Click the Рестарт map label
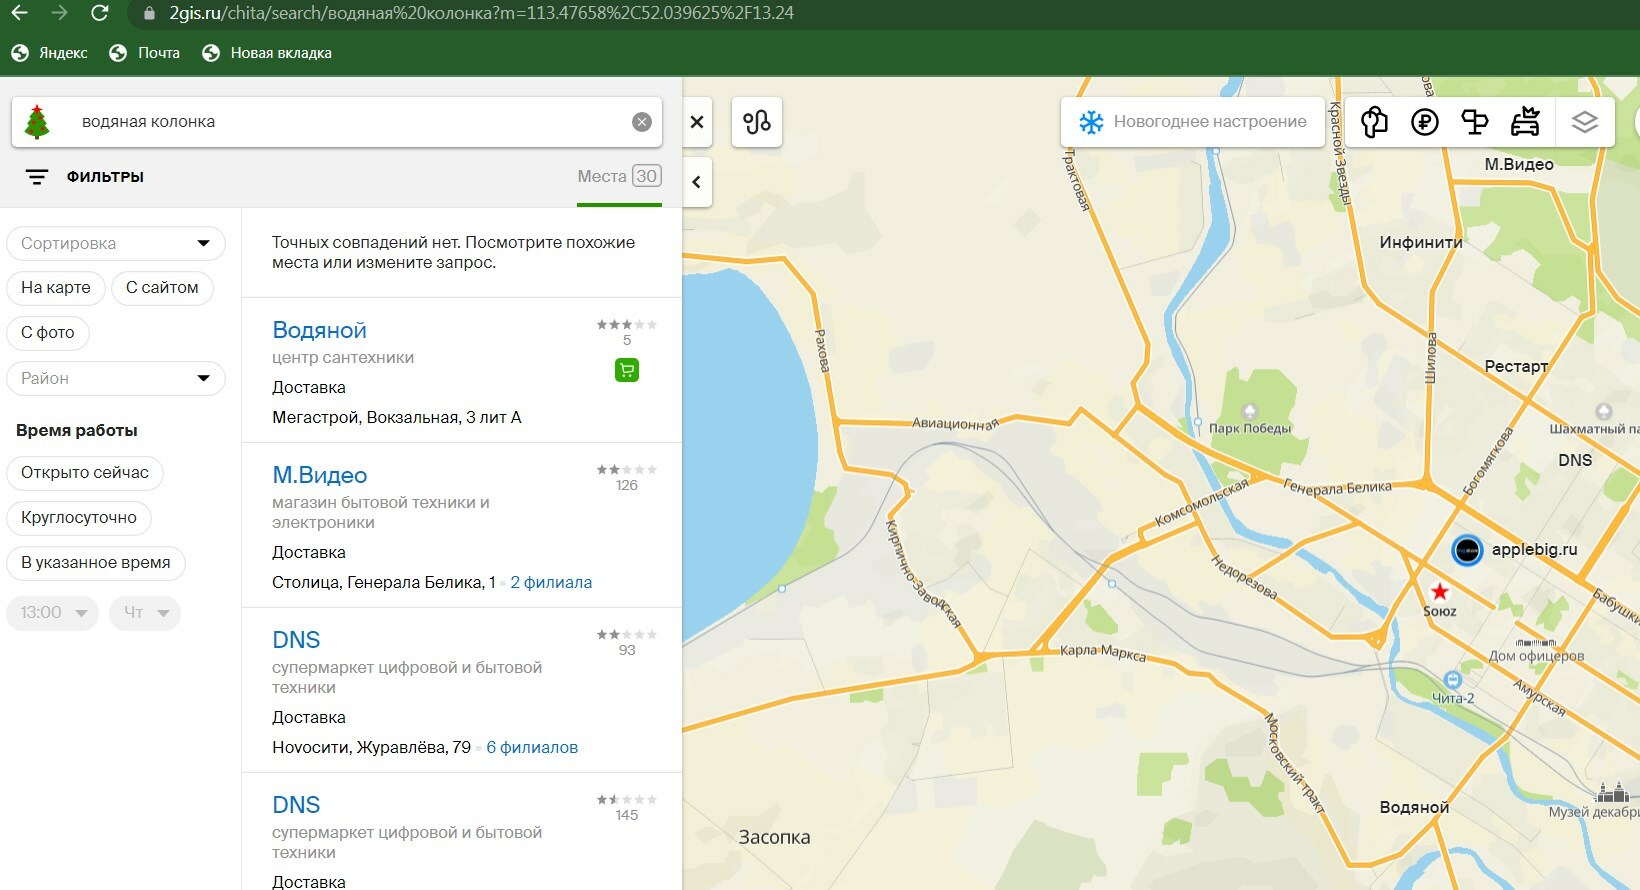1640x890 pixels. (x=1516, y=366)
